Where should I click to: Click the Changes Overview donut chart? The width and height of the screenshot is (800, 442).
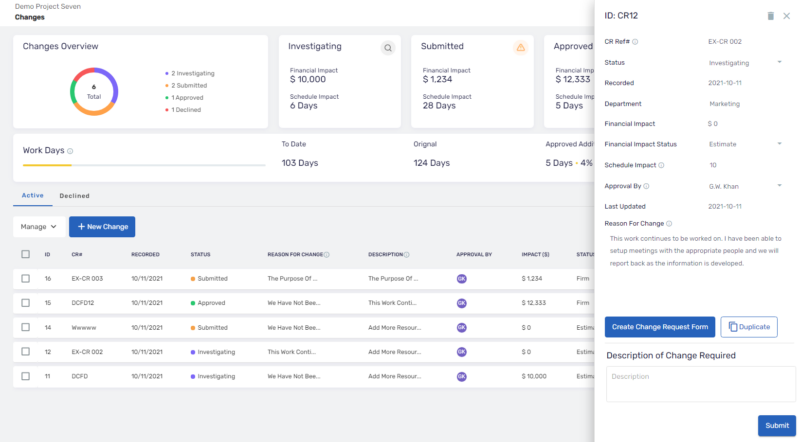(94, 92)
